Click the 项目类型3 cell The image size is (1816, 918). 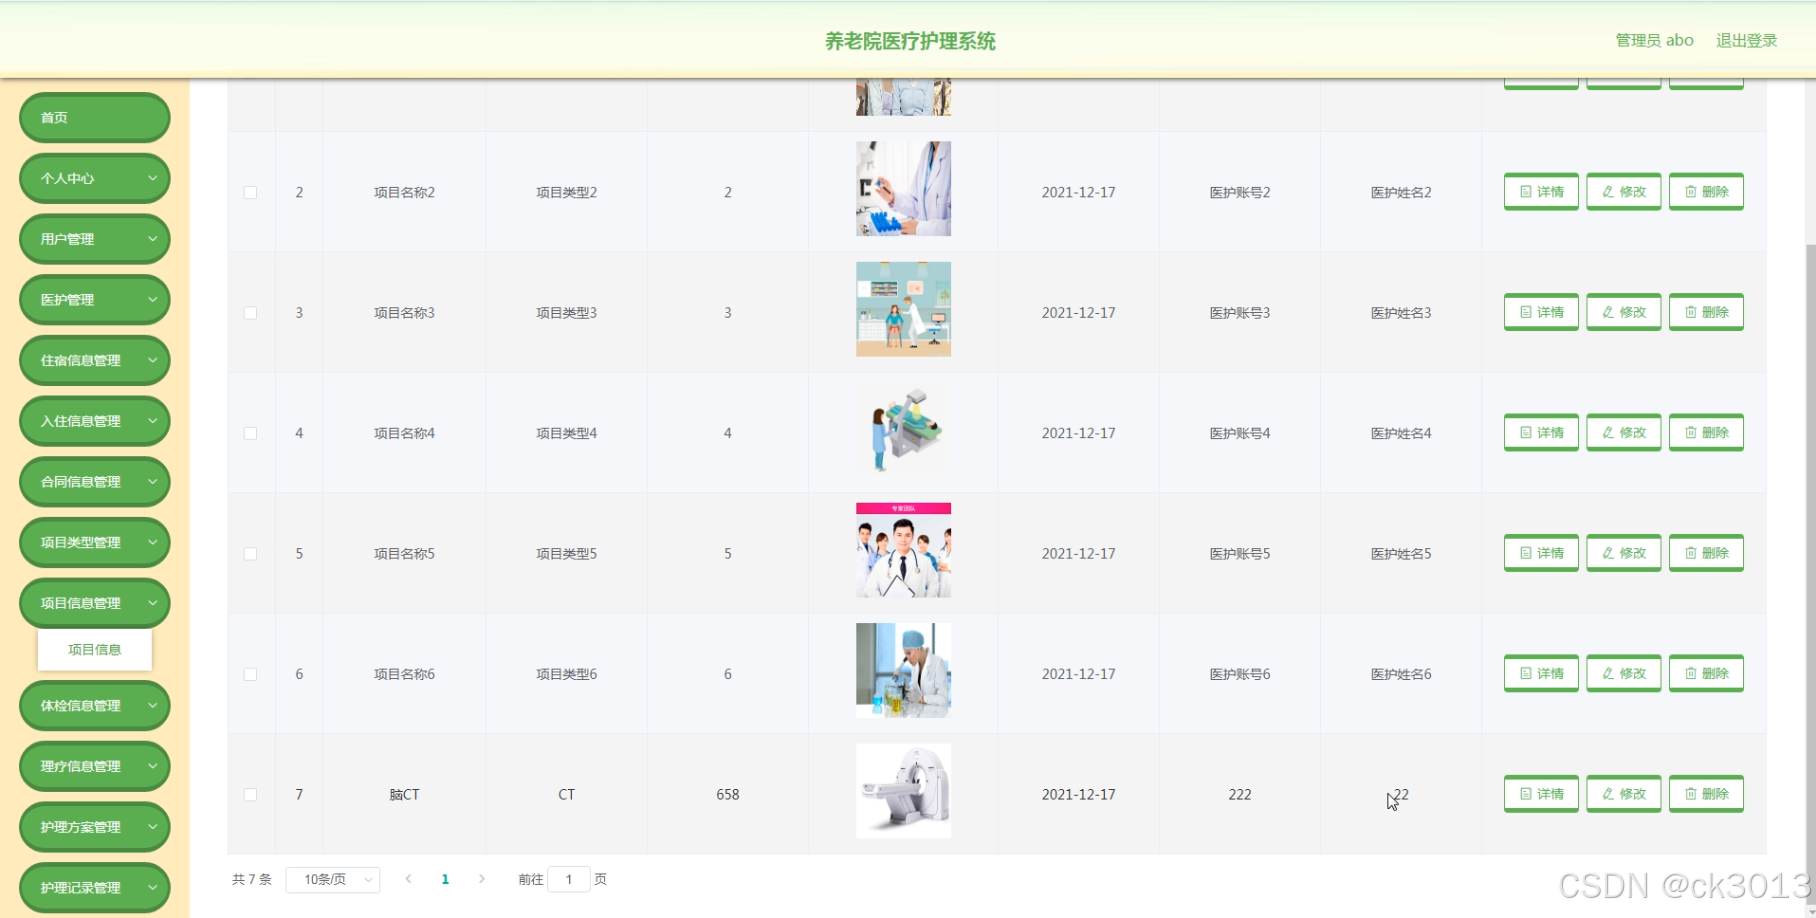click(566, 313)
